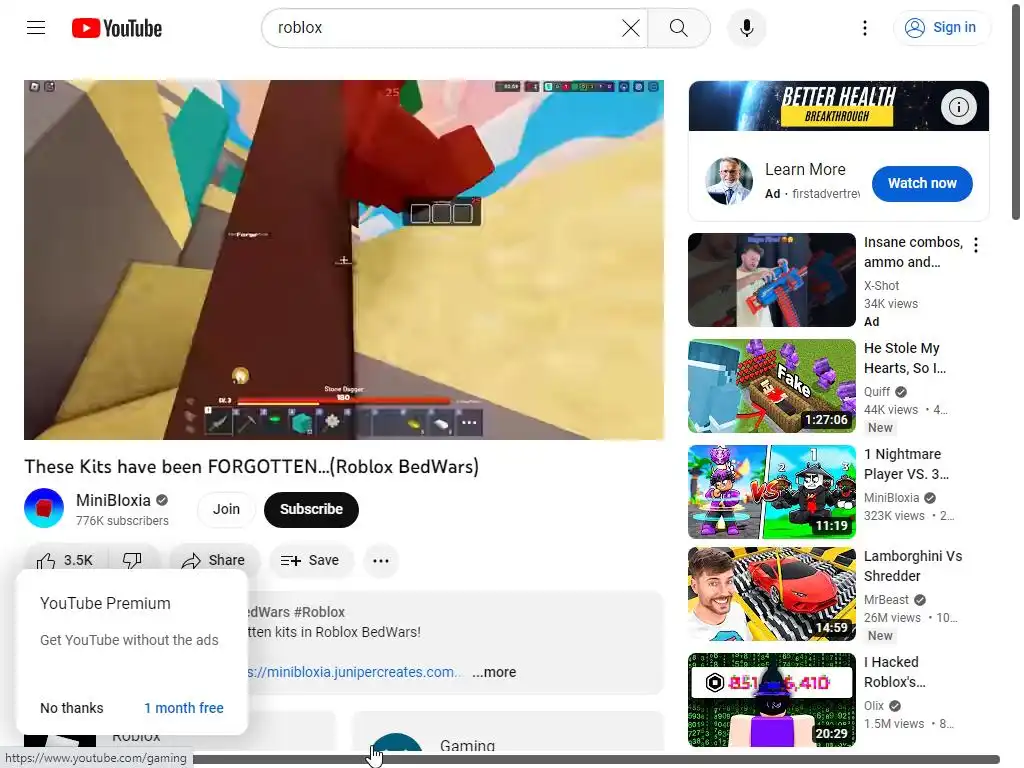The width and height of the screenshot is (1024, 768).
Task: Open ad info icon on Better Health banner
Action: pos(958,106)
